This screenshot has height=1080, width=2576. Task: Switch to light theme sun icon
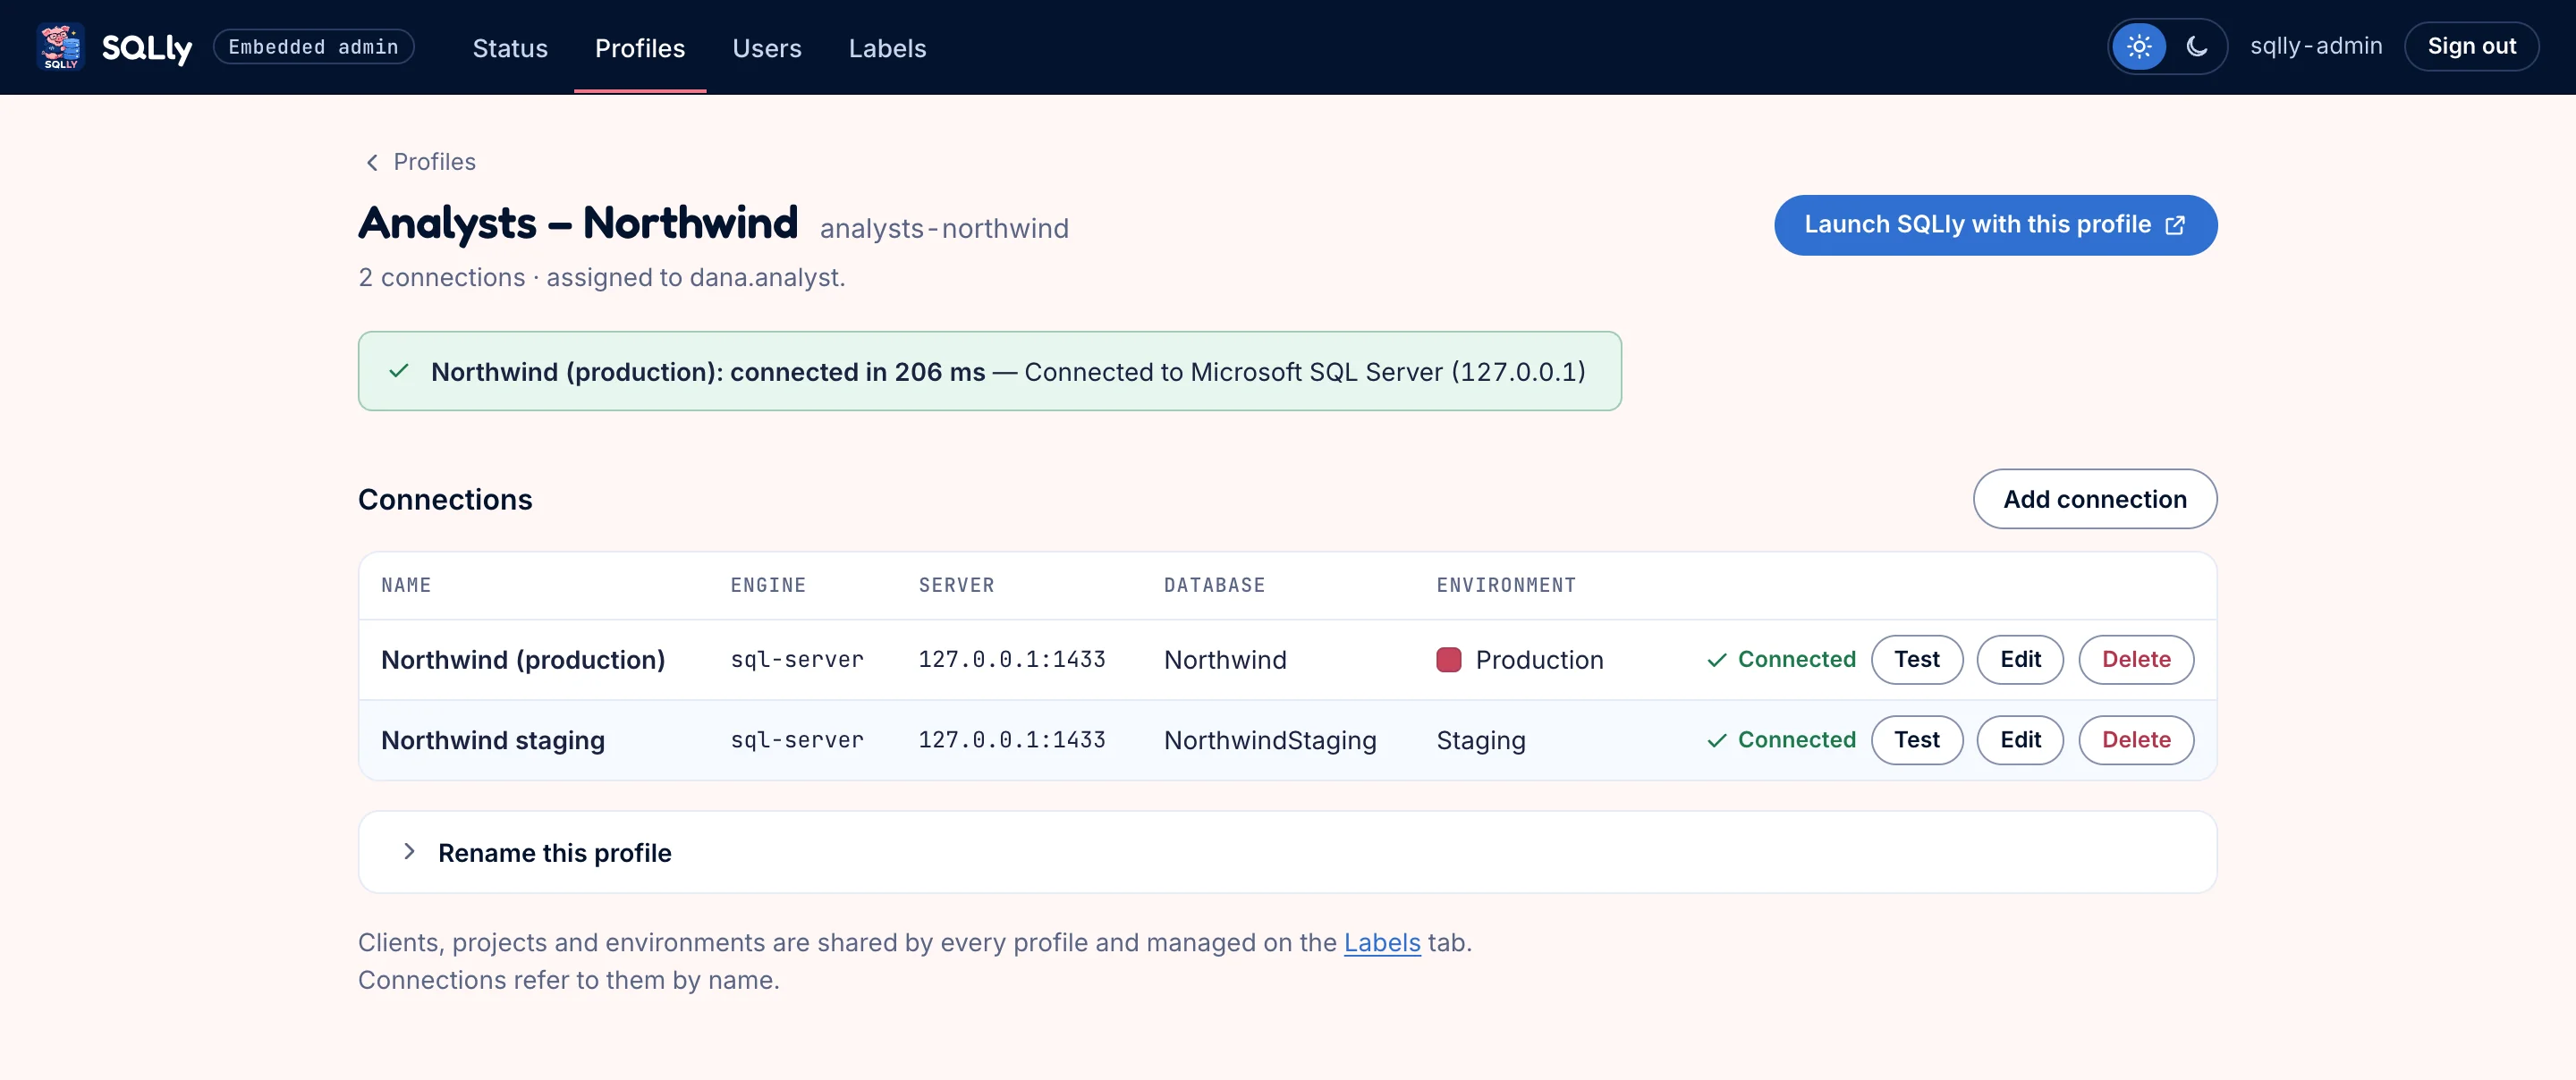[x=2139, y=47]
